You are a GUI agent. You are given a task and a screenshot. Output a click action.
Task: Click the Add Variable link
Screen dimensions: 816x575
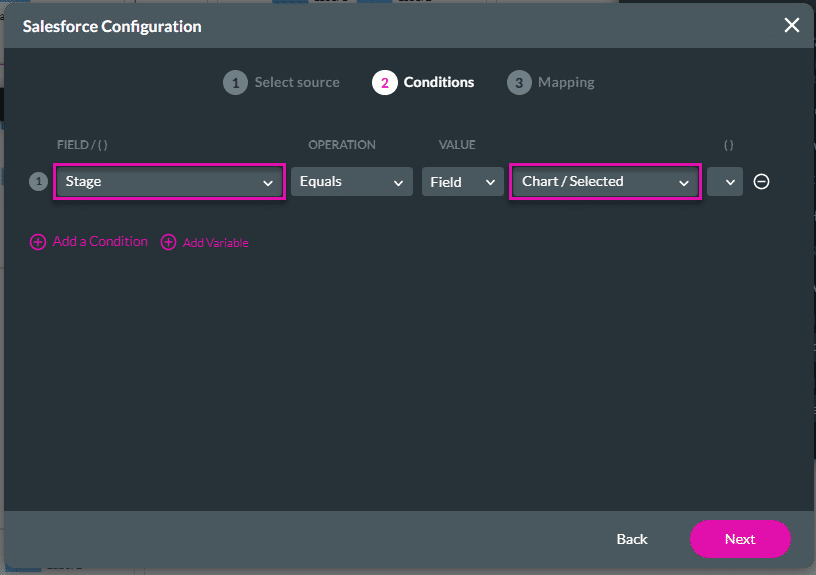[205, 242]
